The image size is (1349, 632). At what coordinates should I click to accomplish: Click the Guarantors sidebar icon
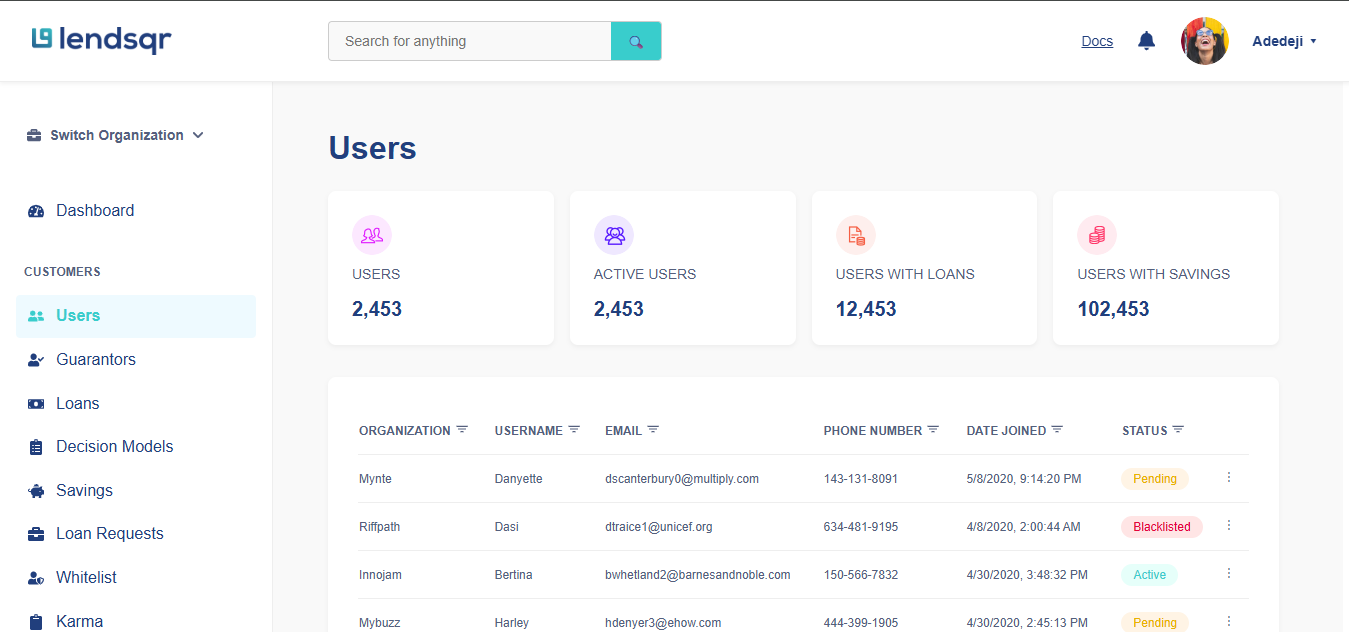[36, 360]
